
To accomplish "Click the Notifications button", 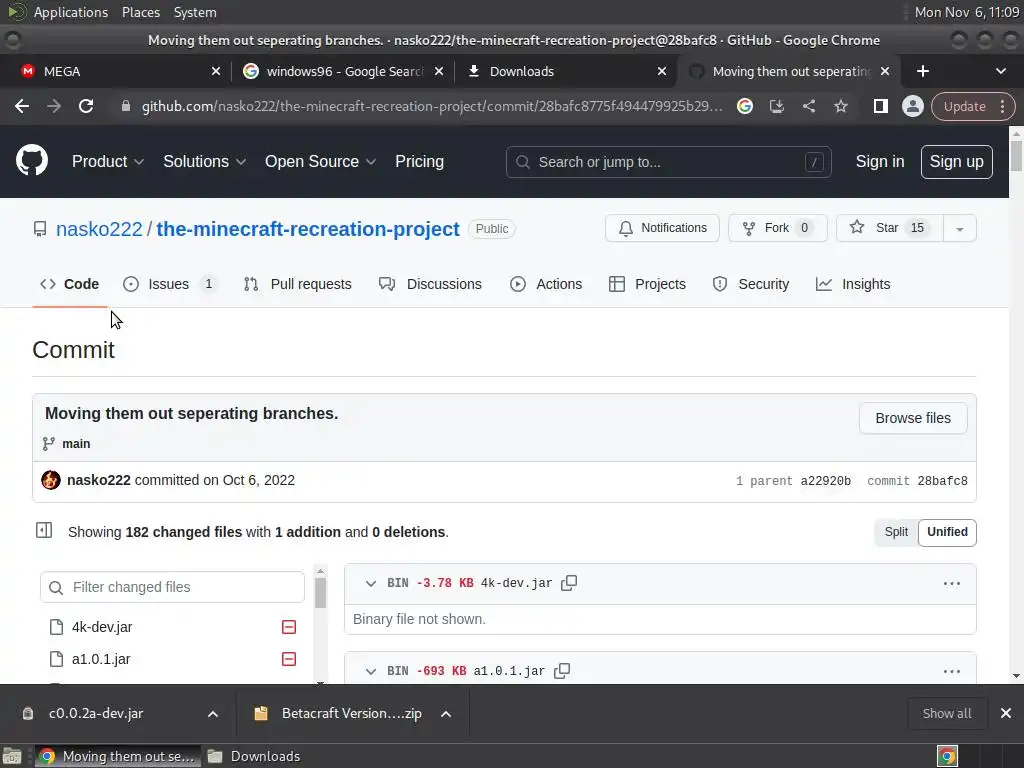I will 662,228.
